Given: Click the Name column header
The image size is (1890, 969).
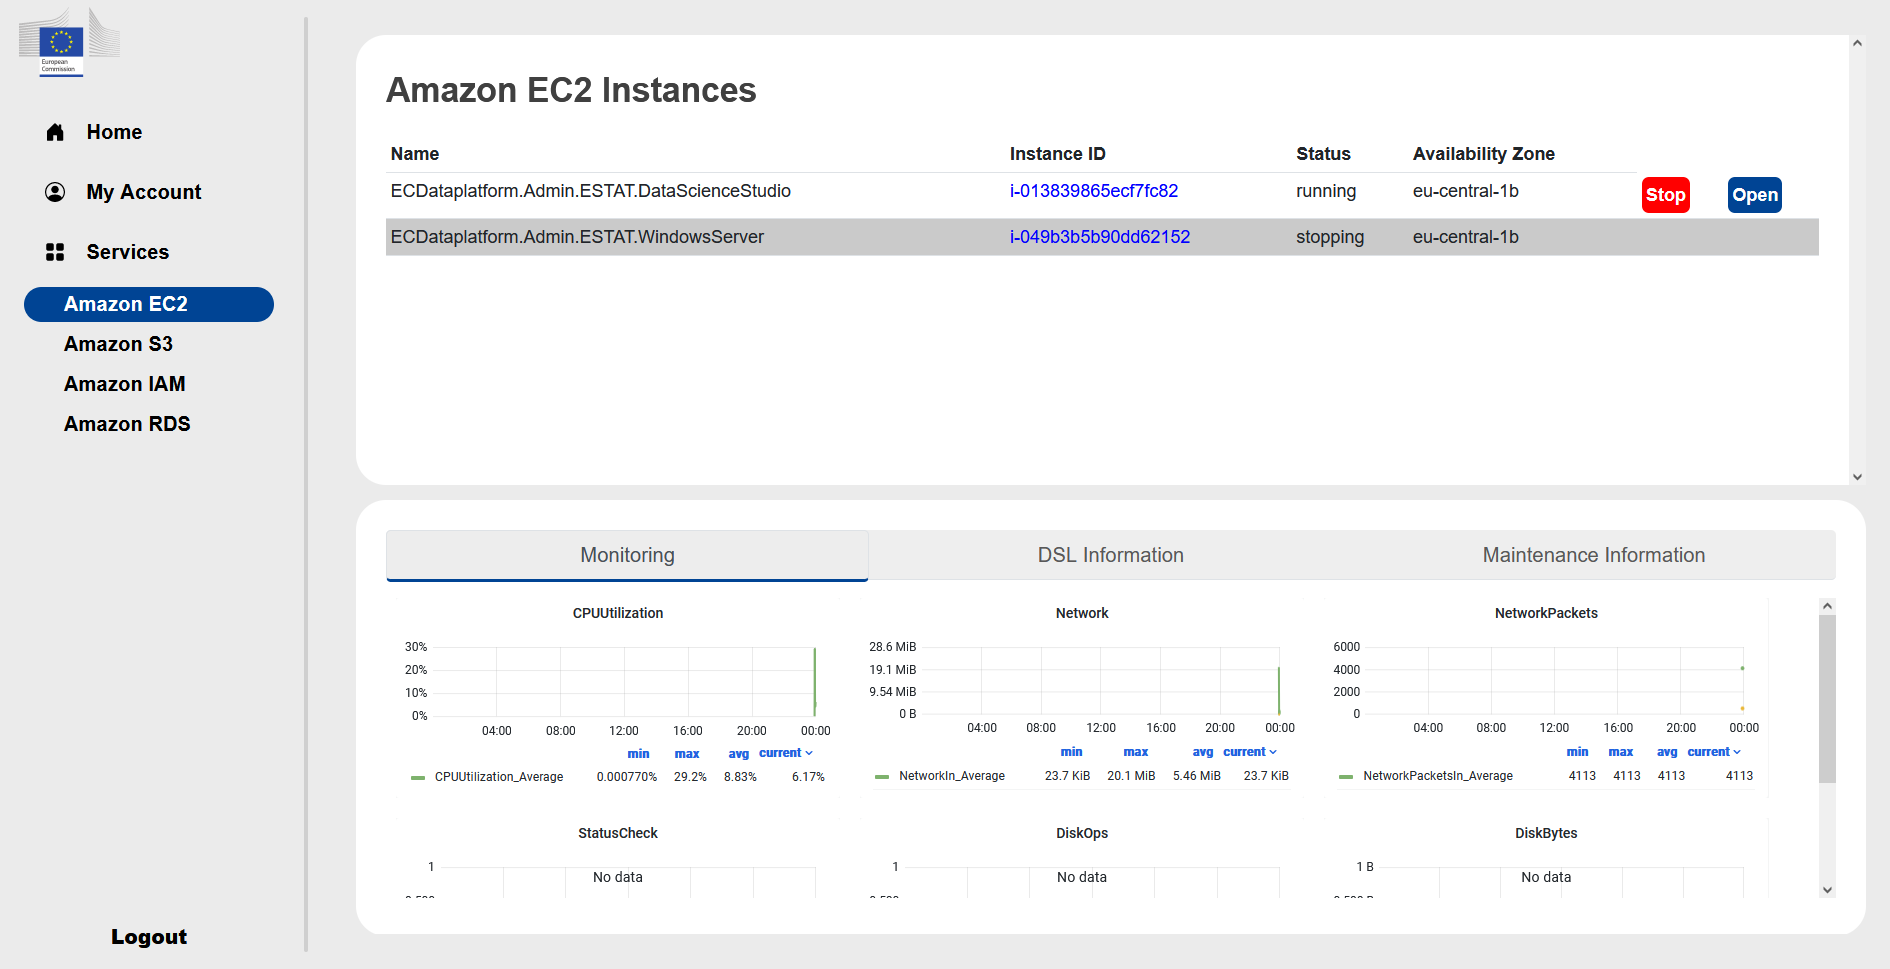Looking at the screenshot, I should point(415,154).
